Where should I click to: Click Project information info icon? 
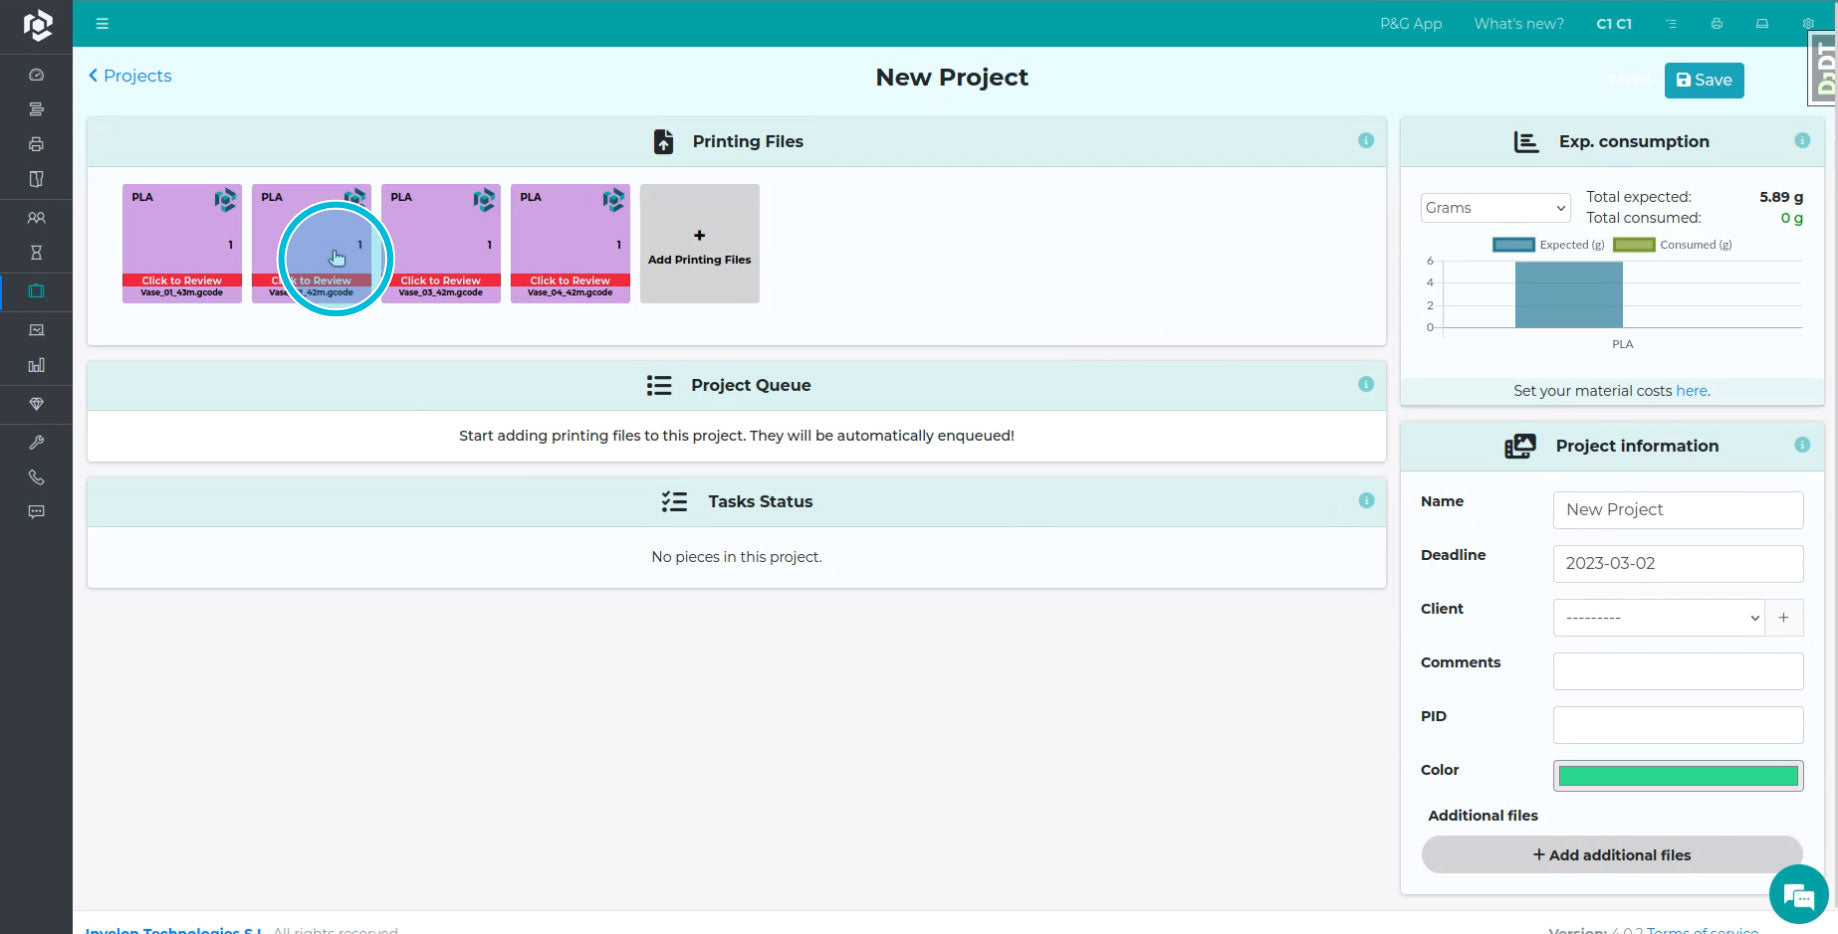tap(1802, 445)
